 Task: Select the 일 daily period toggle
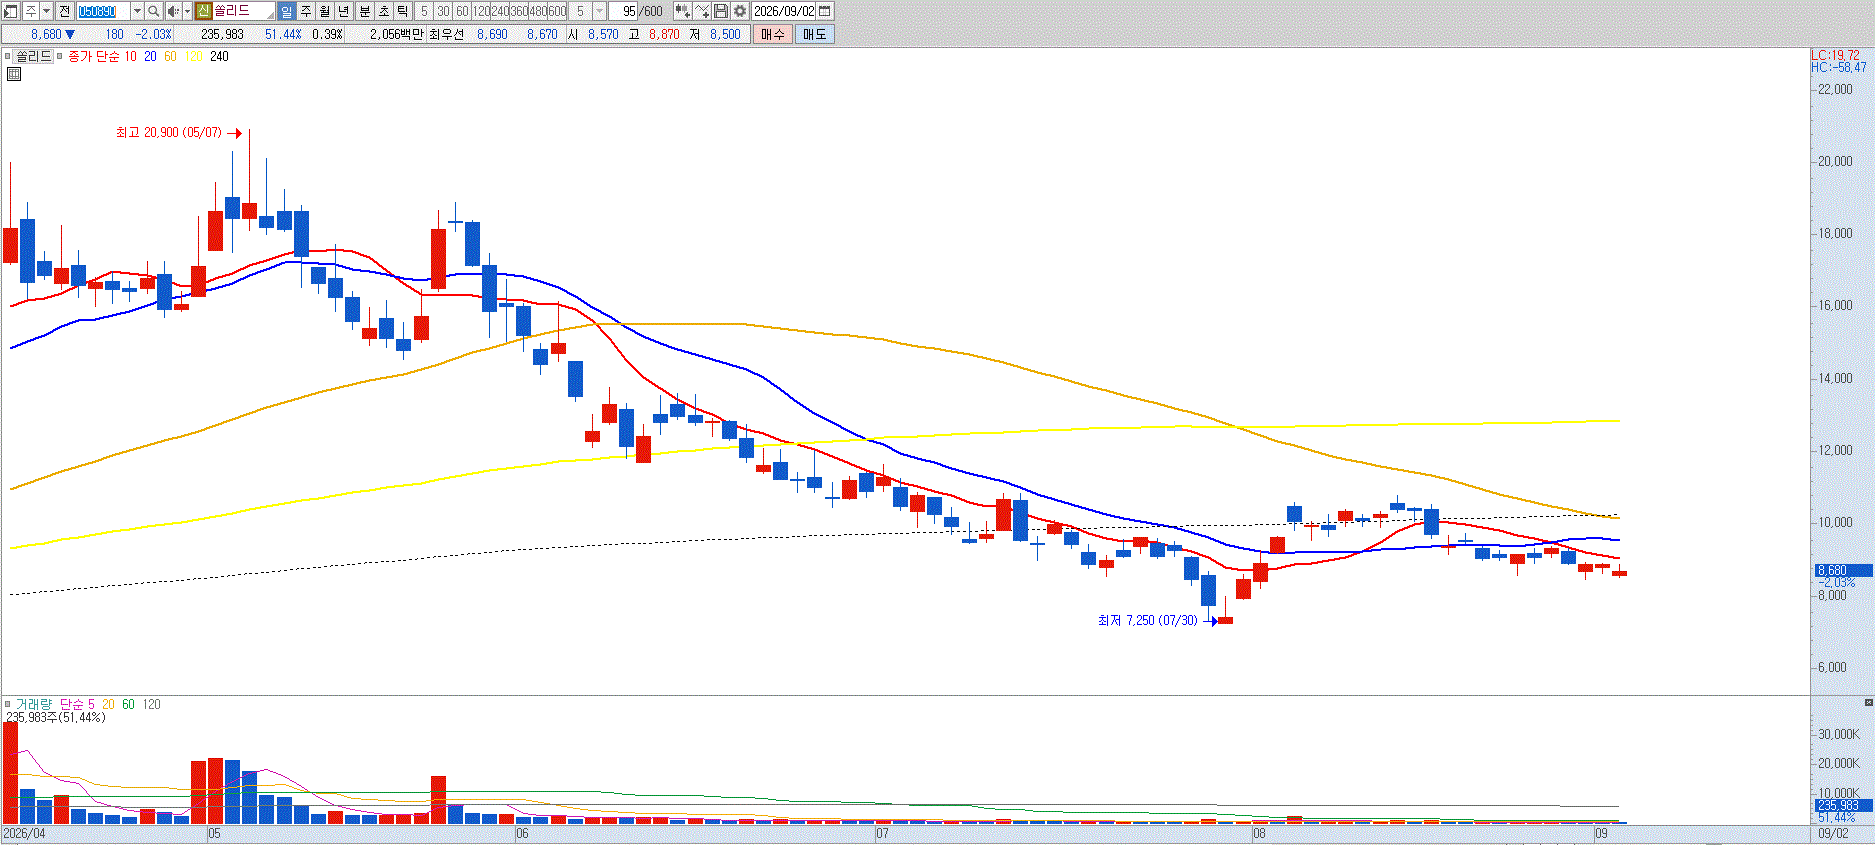286,11
